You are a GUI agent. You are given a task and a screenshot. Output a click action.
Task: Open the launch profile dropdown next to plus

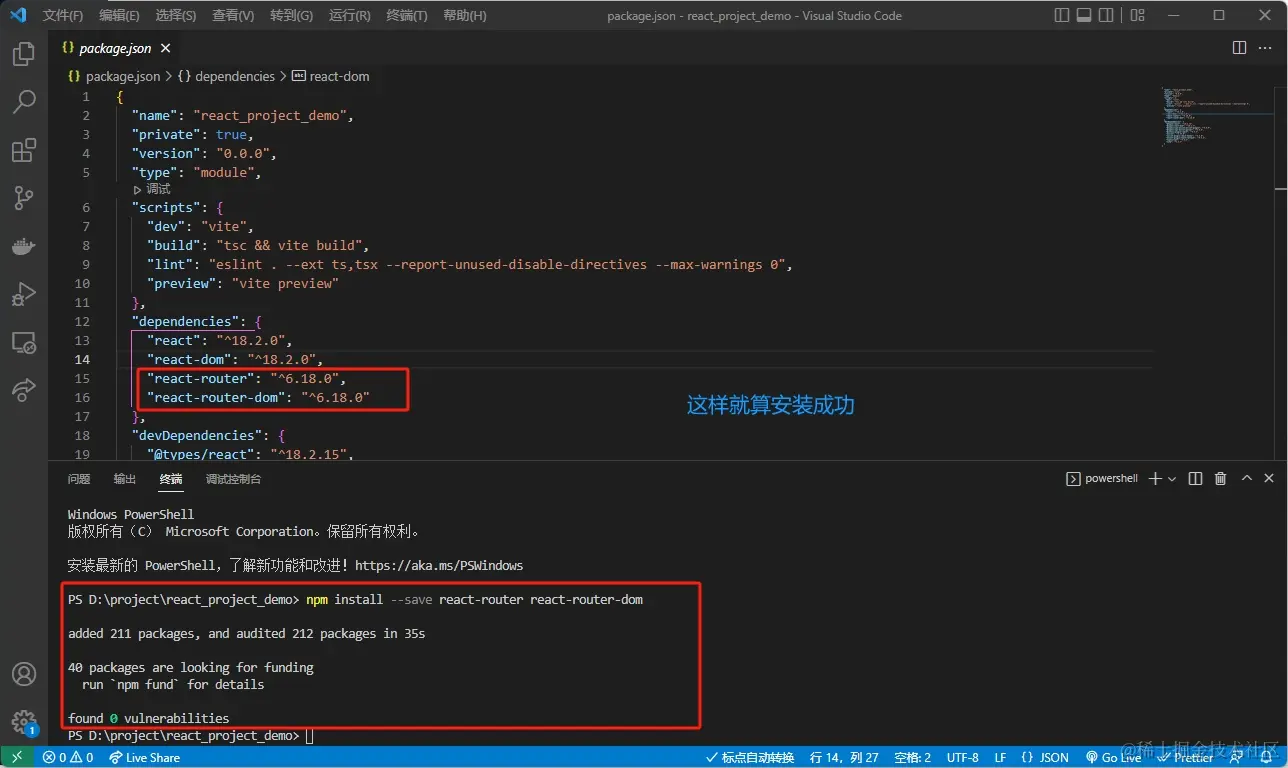click(x=1172, y=479)
